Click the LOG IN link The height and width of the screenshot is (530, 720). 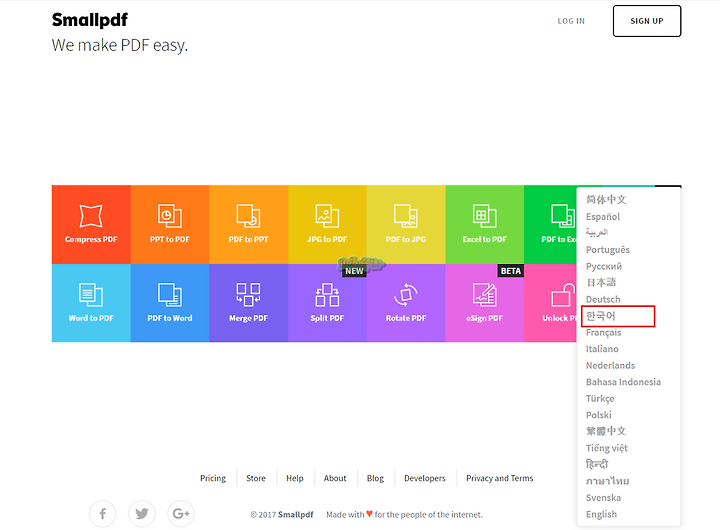coord(571,21)
